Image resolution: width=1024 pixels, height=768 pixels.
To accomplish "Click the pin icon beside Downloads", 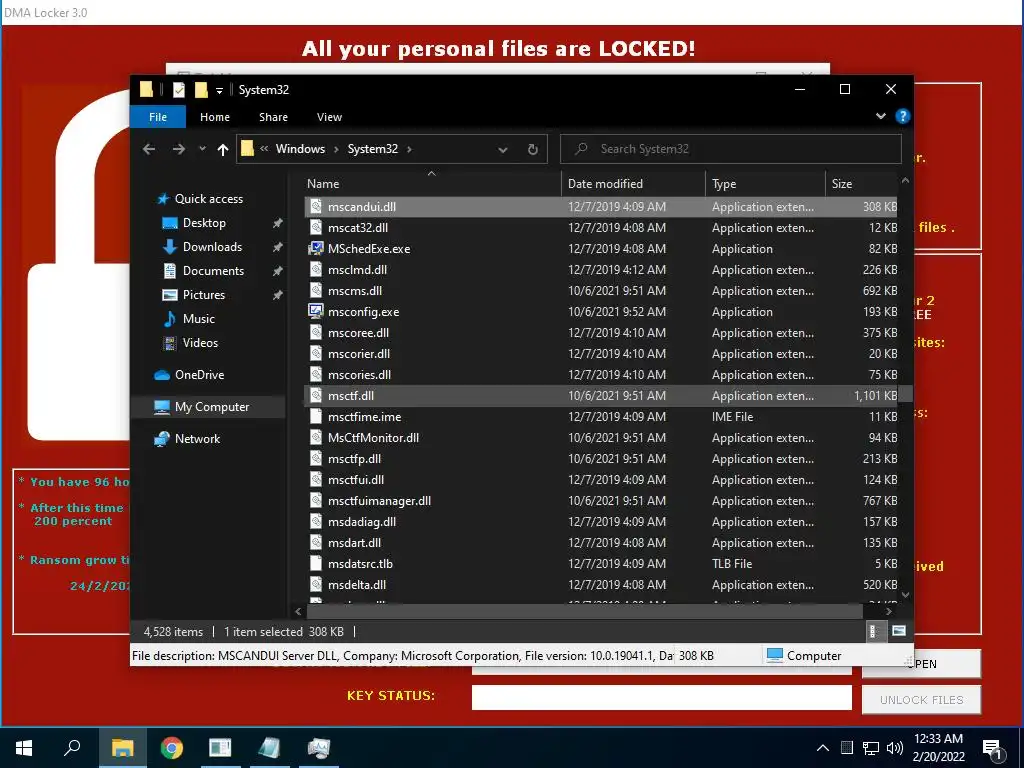I will [278, 247].
